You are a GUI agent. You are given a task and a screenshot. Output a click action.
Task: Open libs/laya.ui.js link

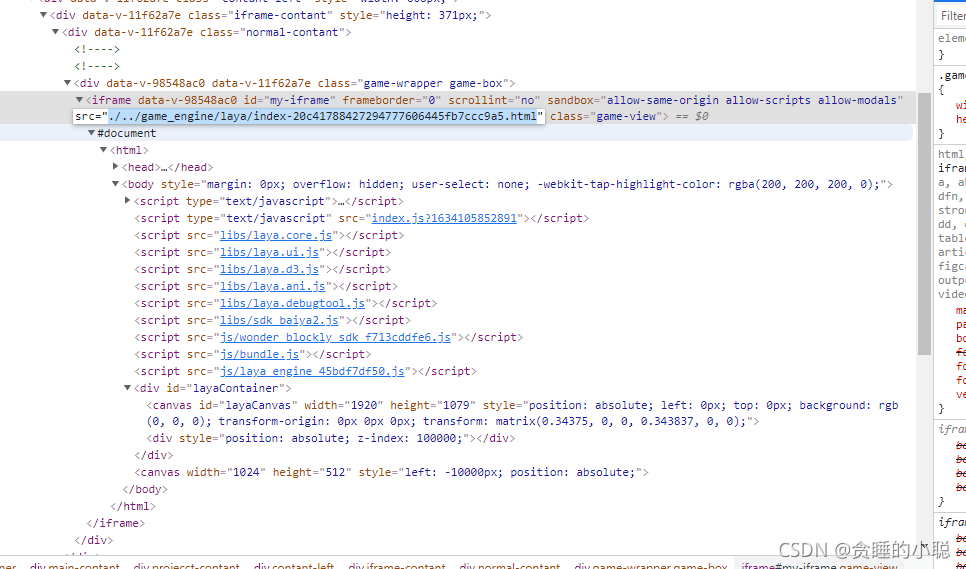click(269, 252)
